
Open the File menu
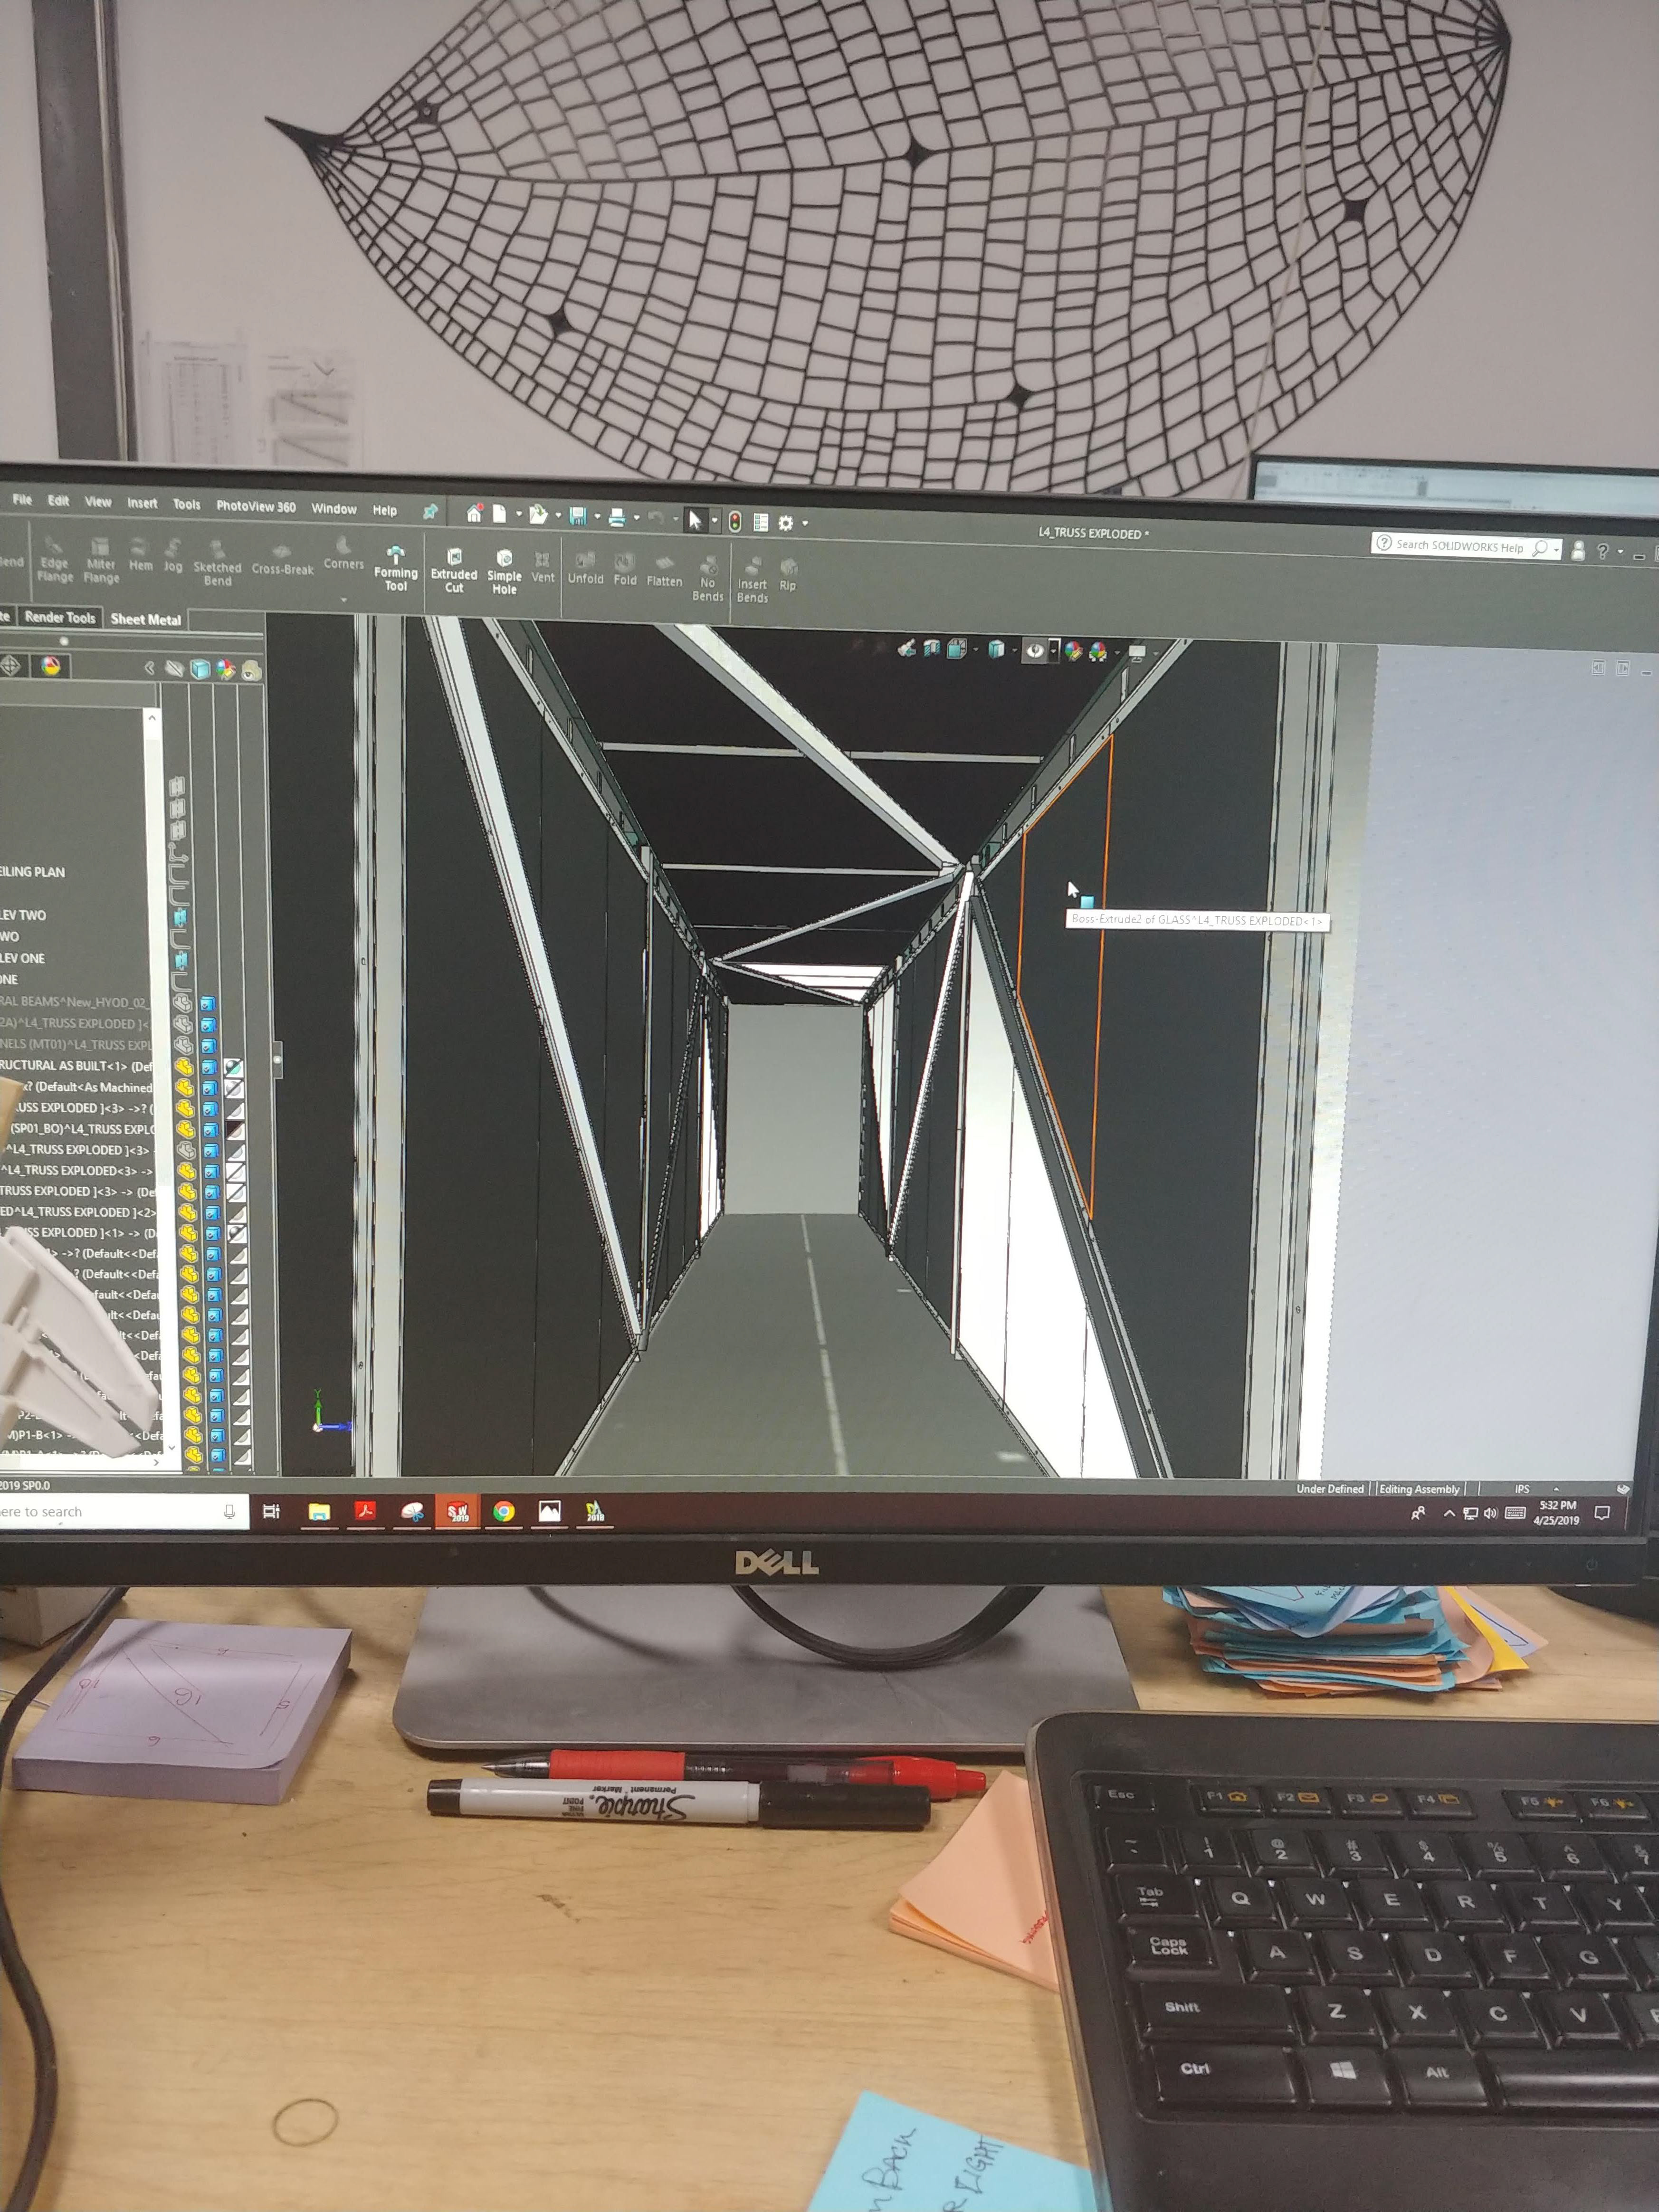[x=22, y=499]
